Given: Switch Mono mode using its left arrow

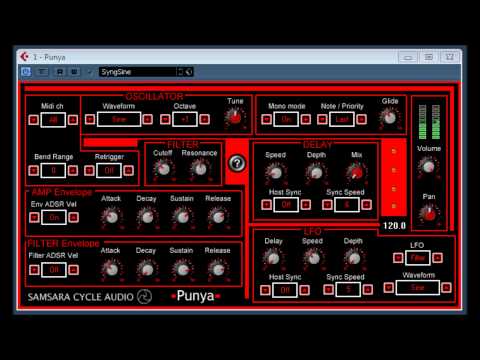Looking at the screenshot, I should click(x=266, y=119).
